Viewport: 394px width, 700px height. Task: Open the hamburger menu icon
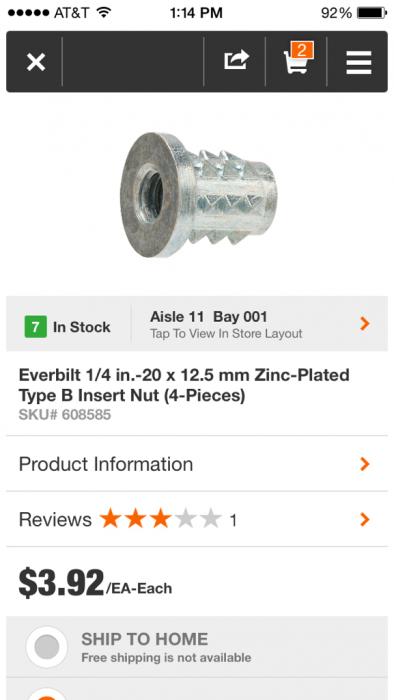tap(358, 62)
